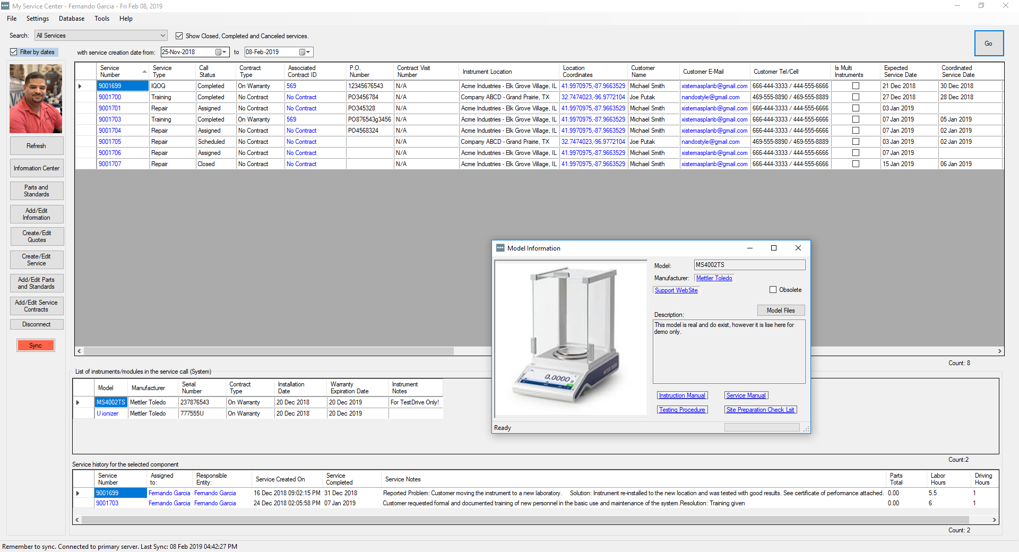Open coordinates link for service 9001700 row
Screen dimensions: 1019x552
click(x=593, y=97)
